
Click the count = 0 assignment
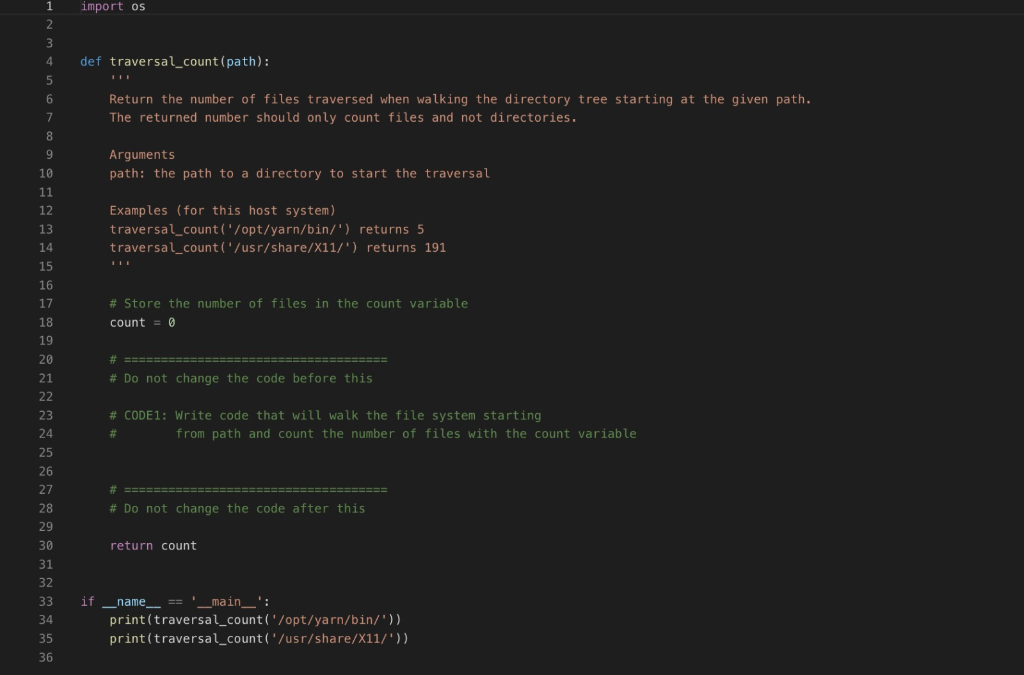tap(142, 322)
